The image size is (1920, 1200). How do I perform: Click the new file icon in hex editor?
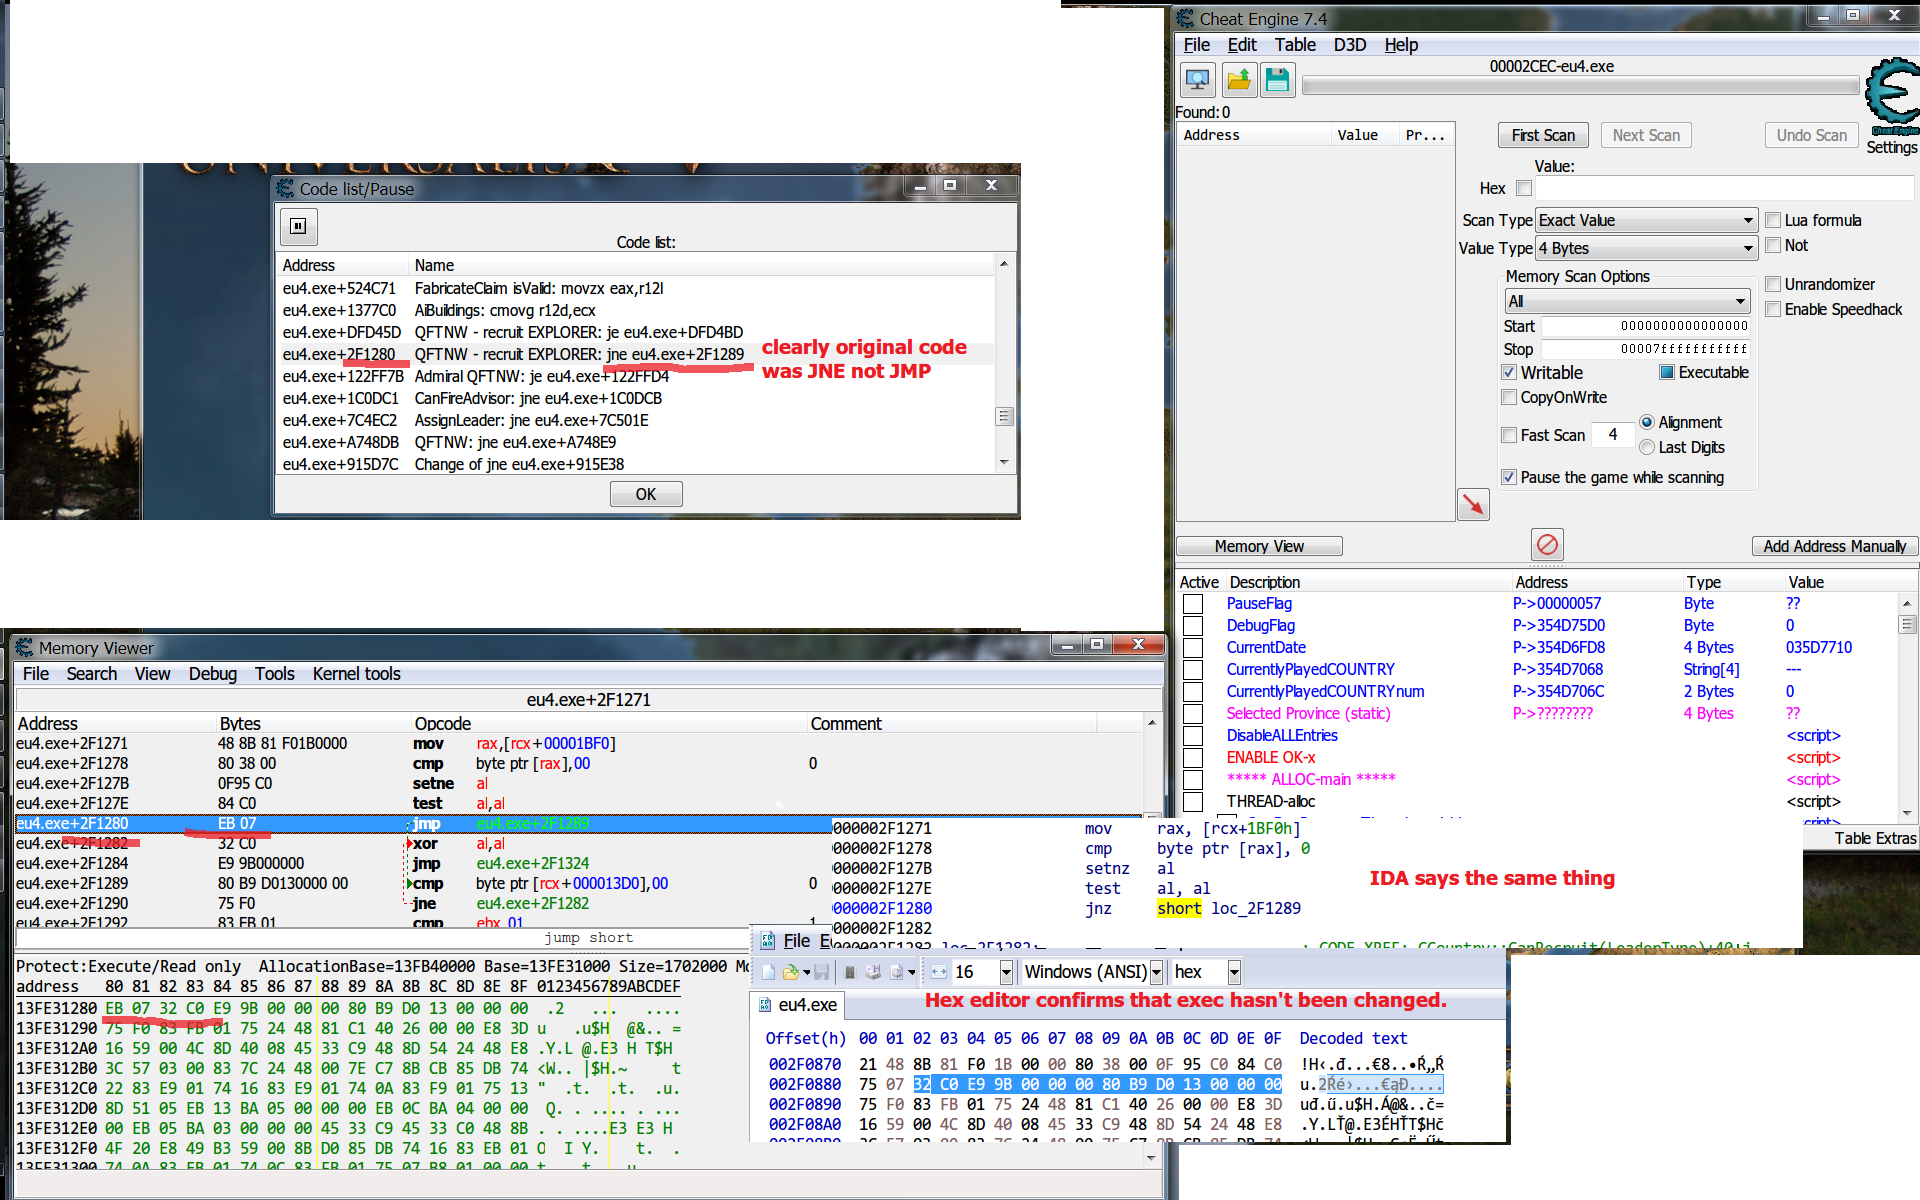[768, 972]
